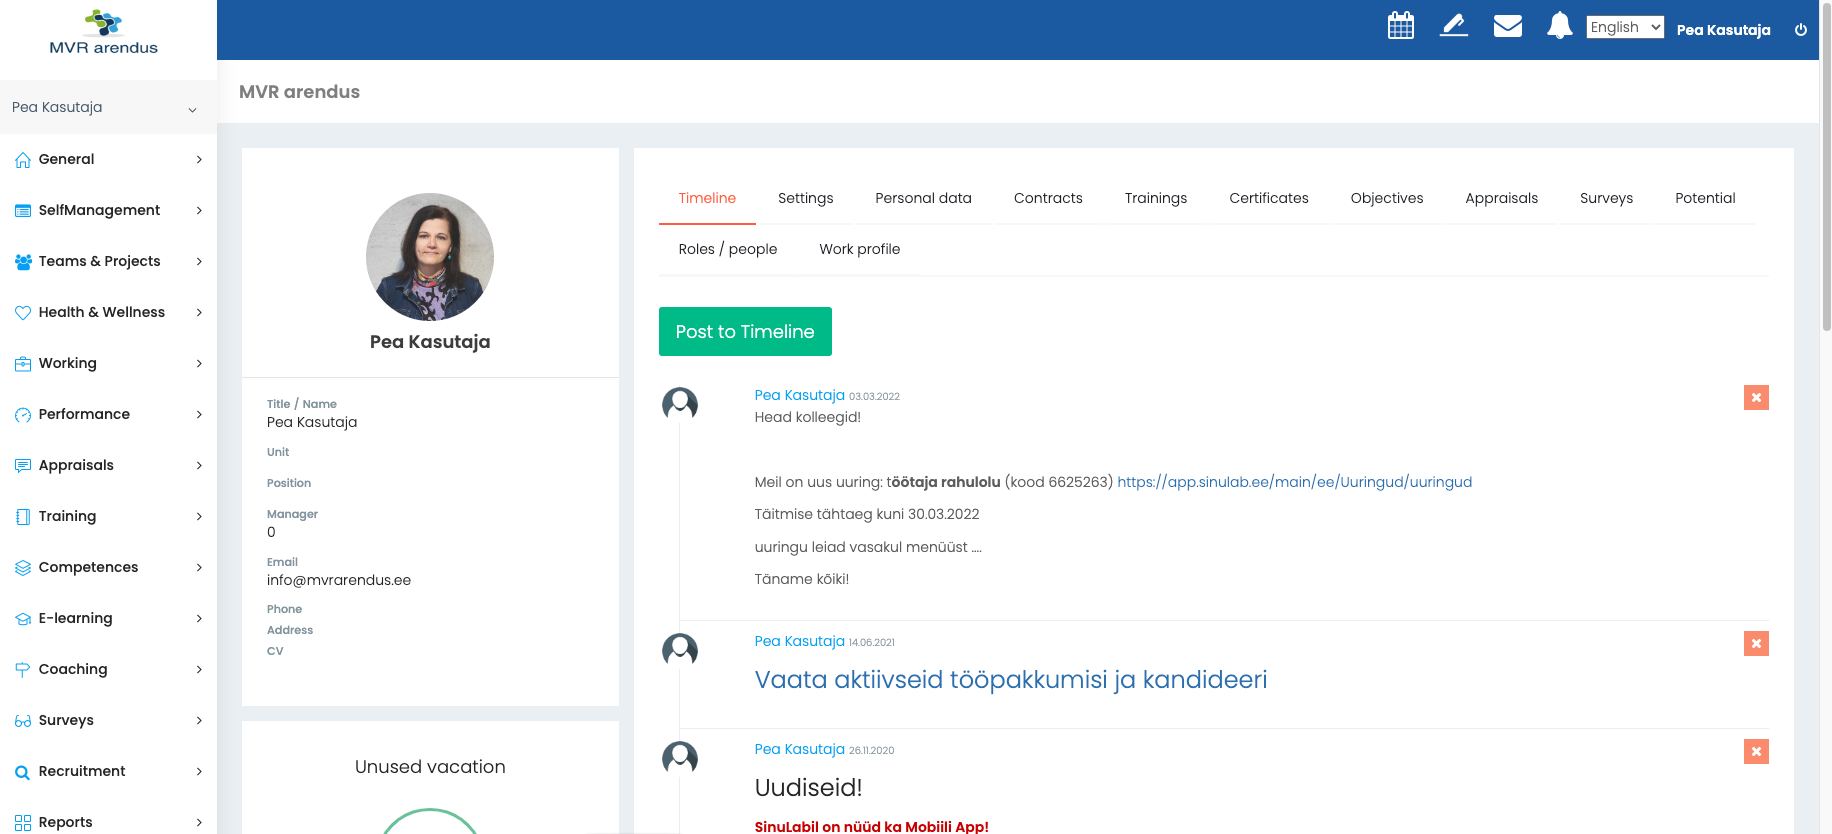Click Pea Kasutaja username in top bar
The height and width of the screenshot is (834, 1832).
(1723, 30)
